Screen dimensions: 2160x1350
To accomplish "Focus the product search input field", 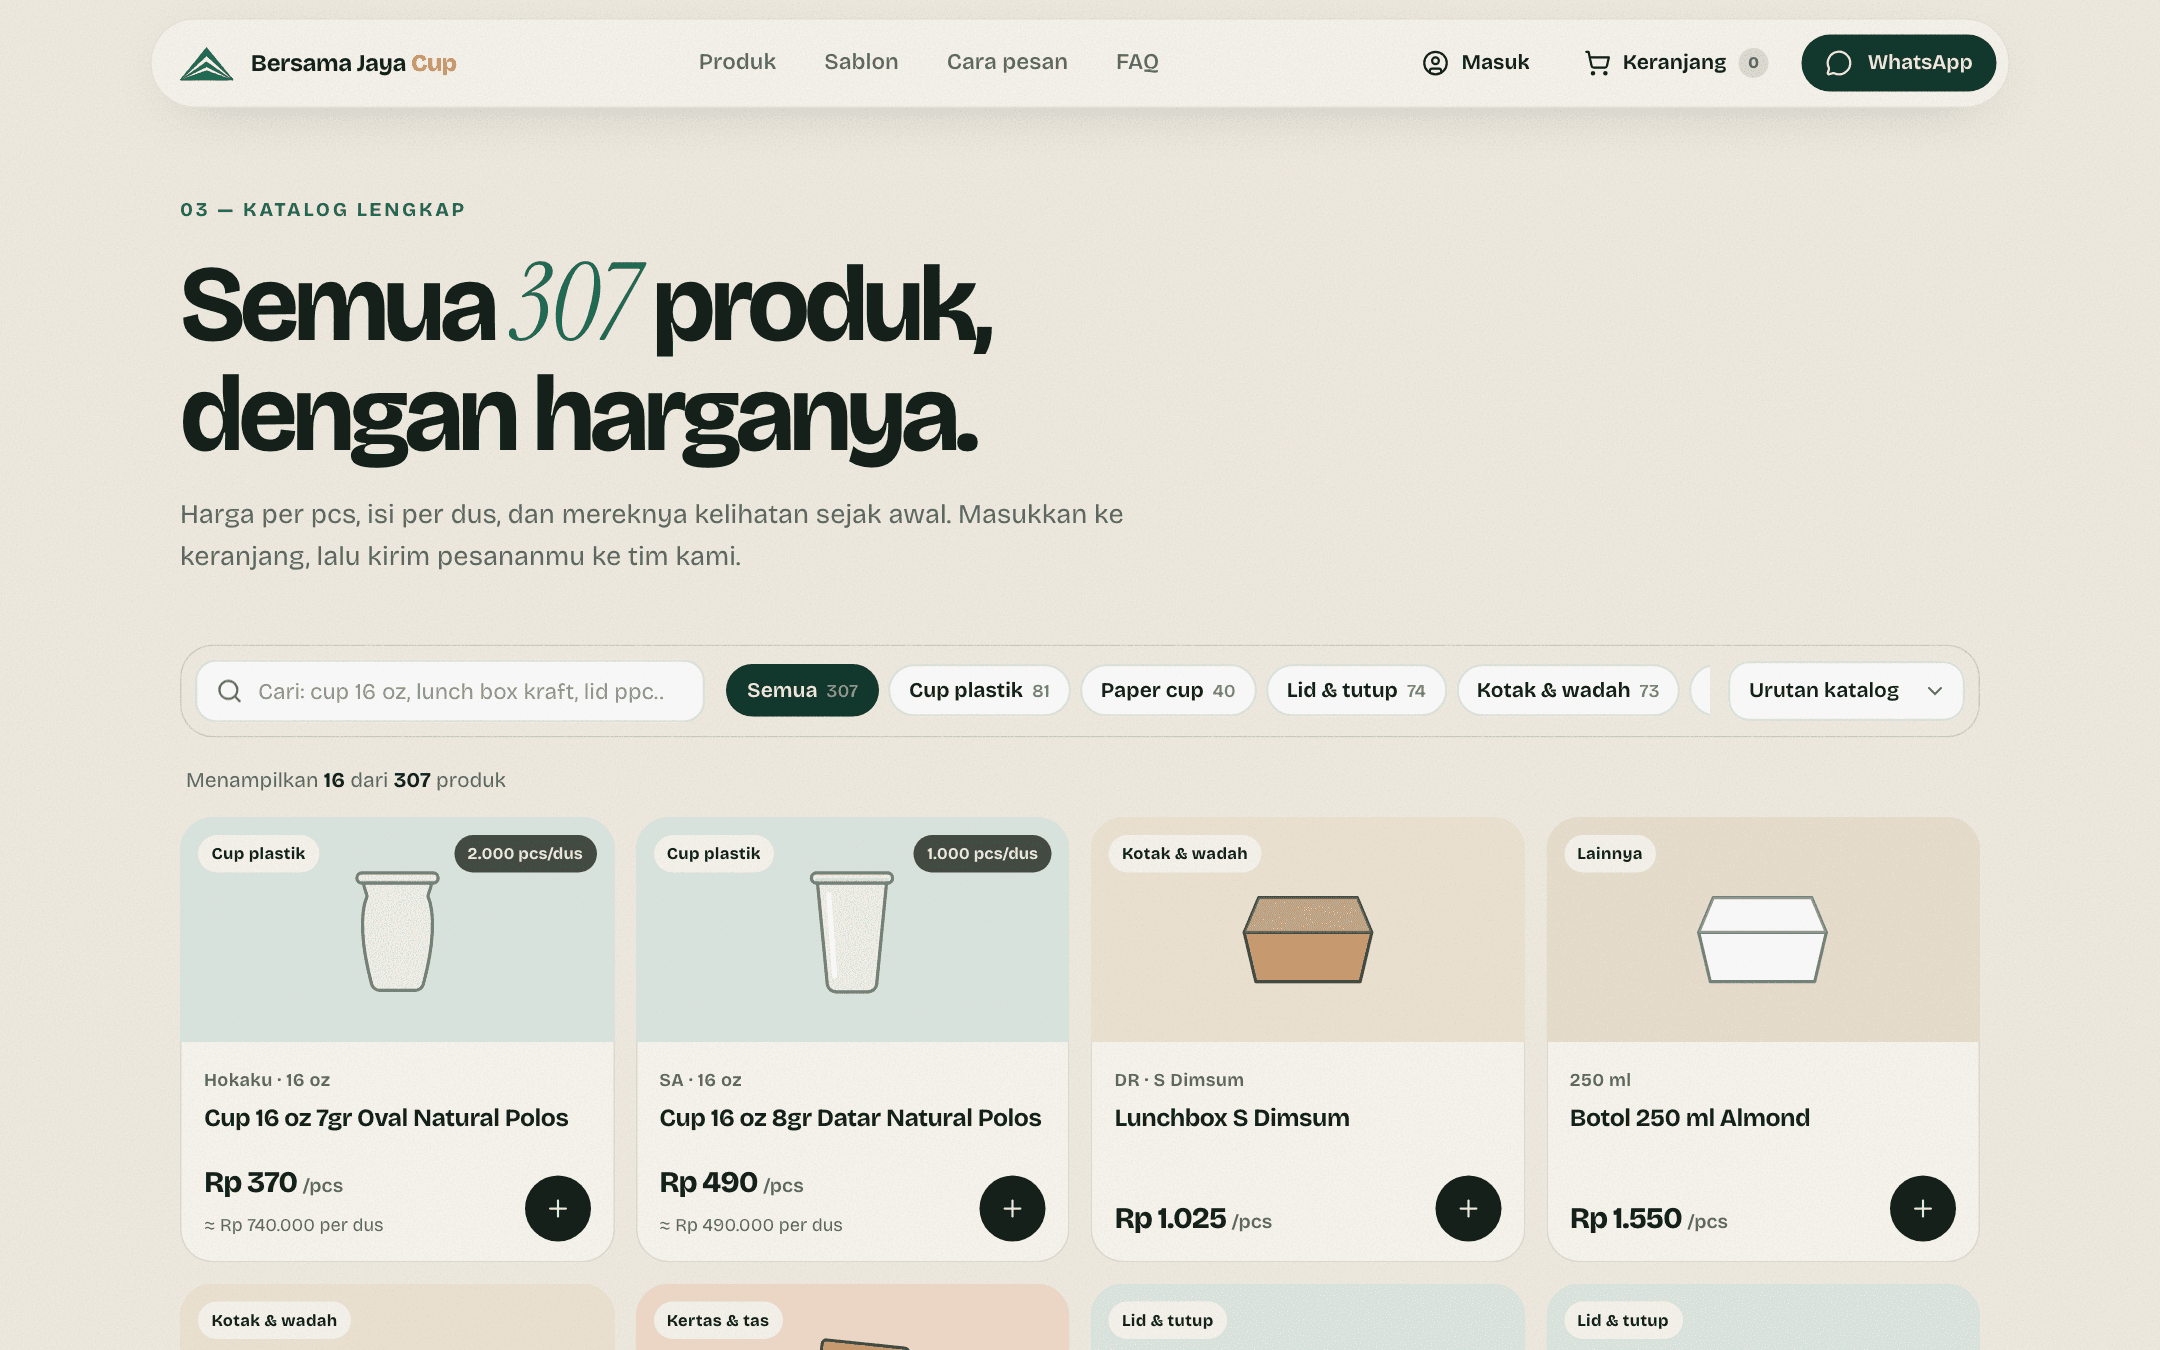I will 450,691.
